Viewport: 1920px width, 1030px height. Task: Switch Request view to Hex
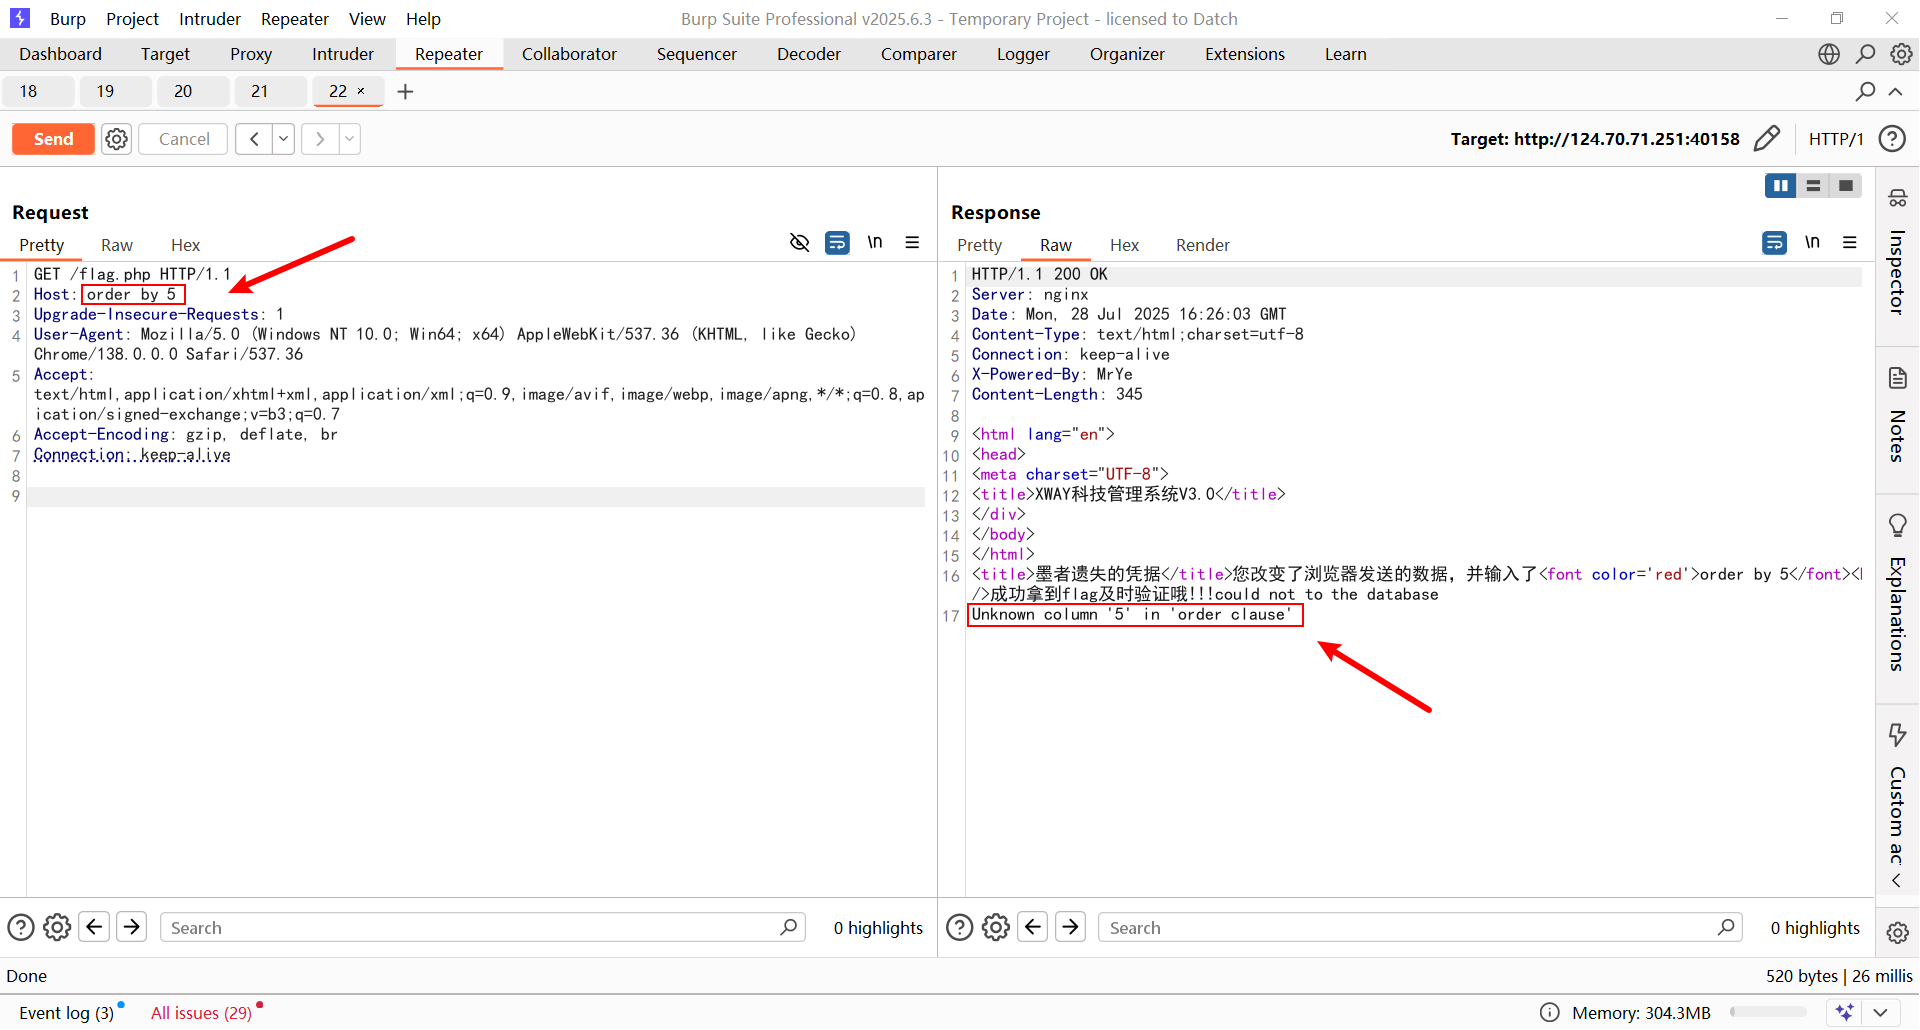pyautogui.click(x=185, y=245)
